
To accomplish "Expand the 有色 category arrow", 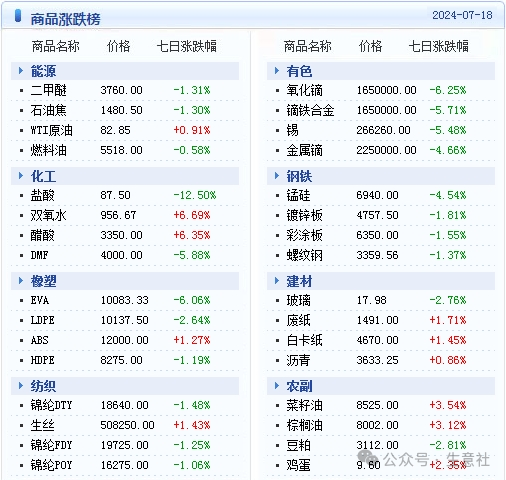I will tap(277, 71).
